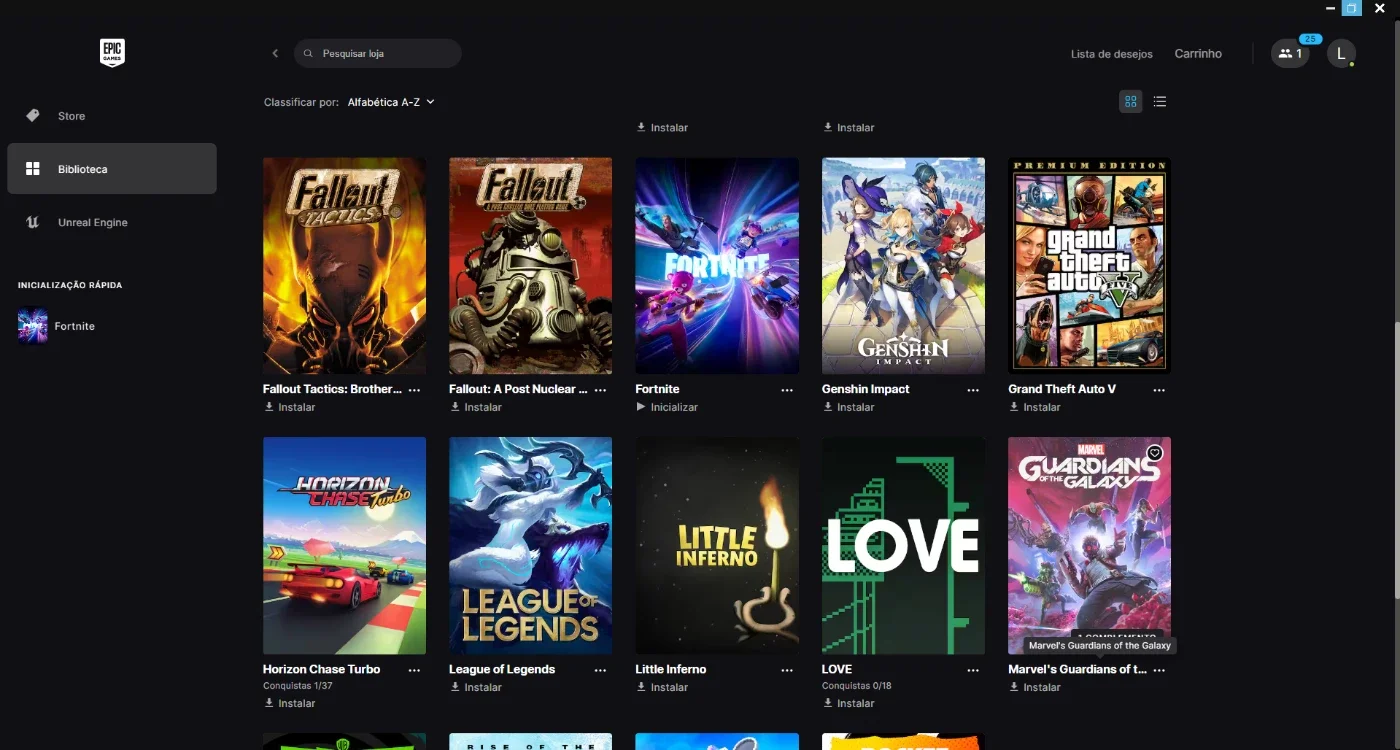Open Fallout Tactics cover thumbnail
Image resolution: width=1400 pixels, height=750 pixels.
(344, 265)
